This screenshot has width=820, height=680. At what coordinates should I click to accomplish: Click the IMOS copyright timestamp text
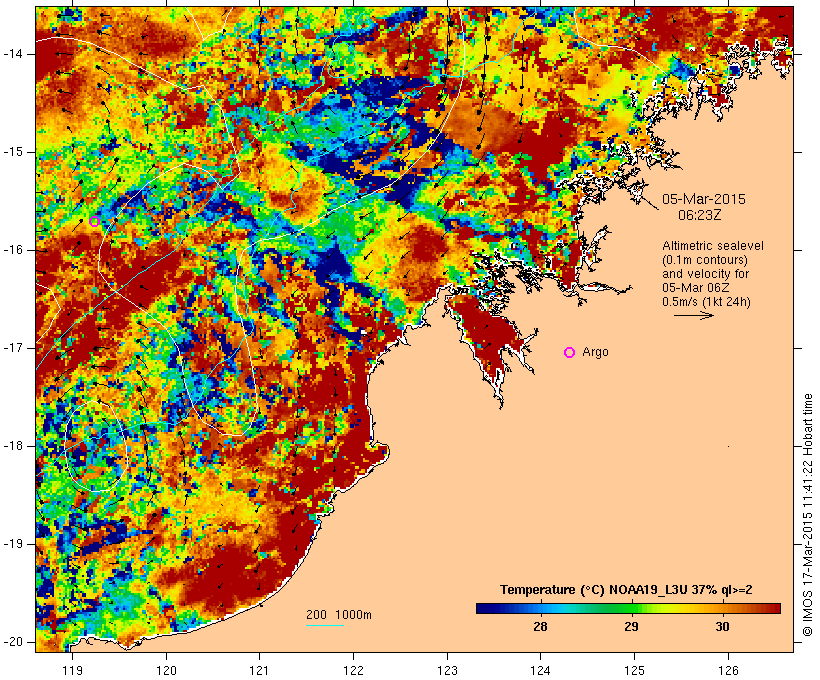click(807, 515)
